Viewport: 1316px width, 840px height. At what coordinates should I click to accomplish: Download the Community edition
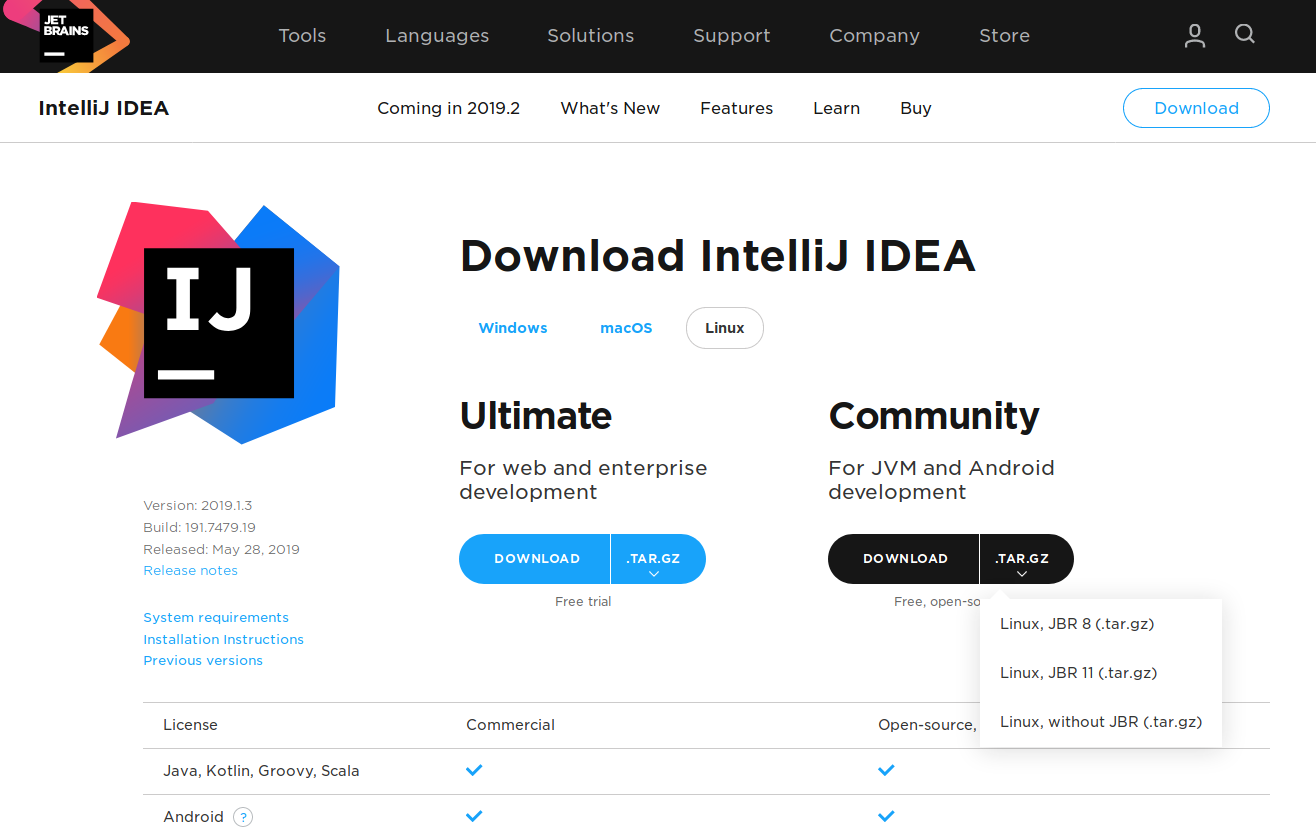(x=904, y=559)
